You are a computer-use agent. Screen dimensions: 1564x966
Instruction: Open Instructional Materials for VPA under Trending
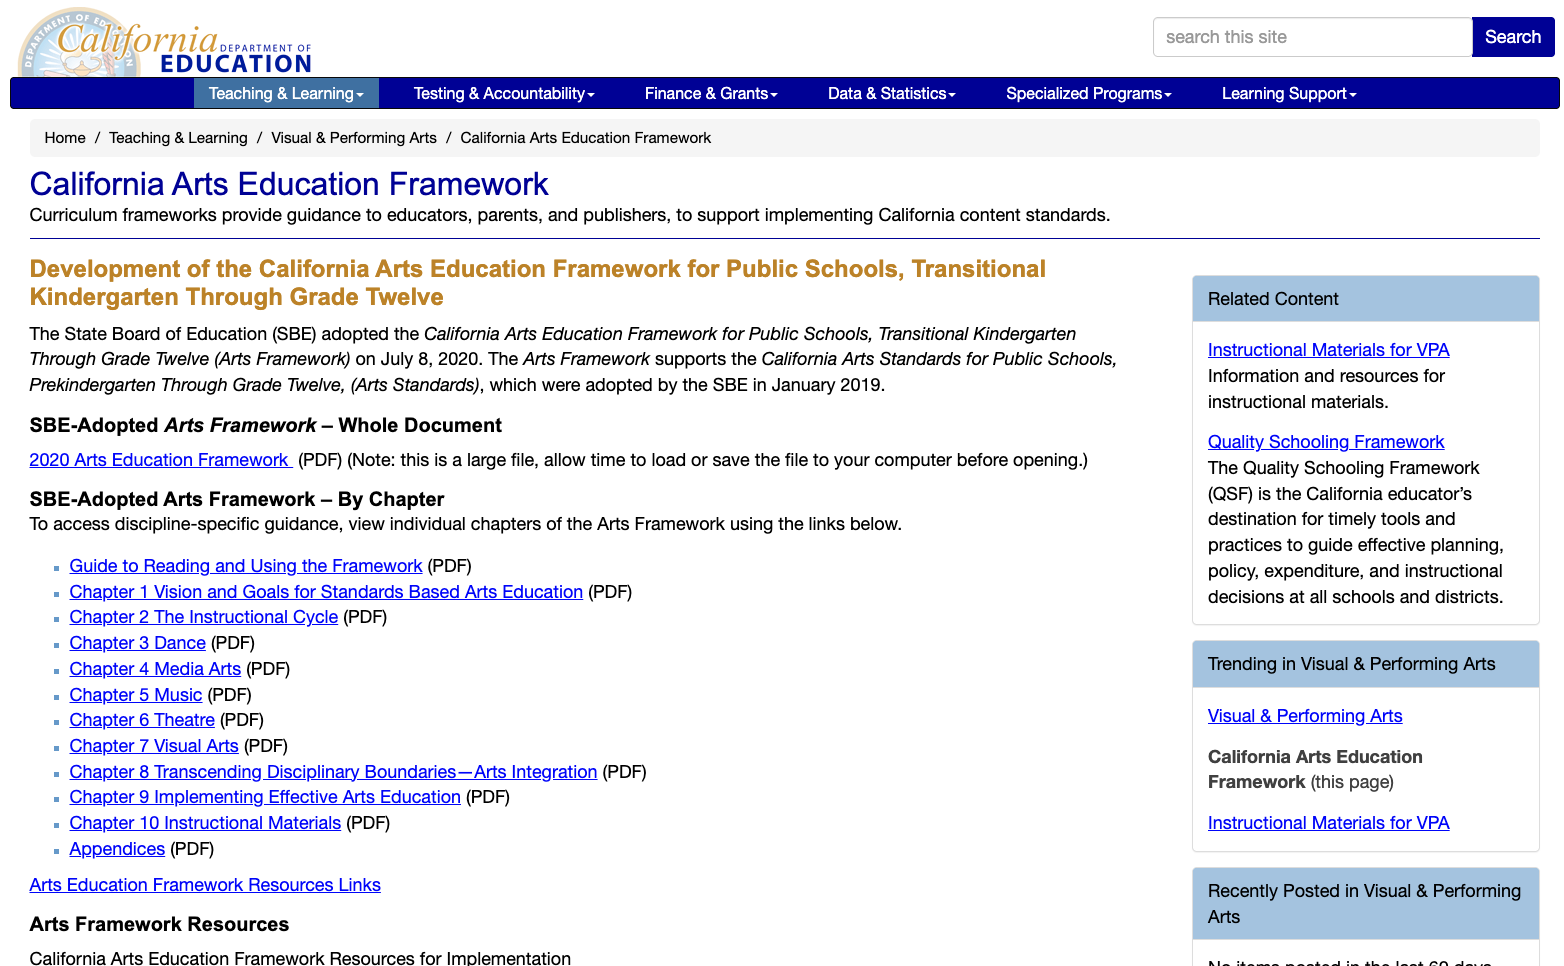pyautogui.click(x=1328, y=823)
